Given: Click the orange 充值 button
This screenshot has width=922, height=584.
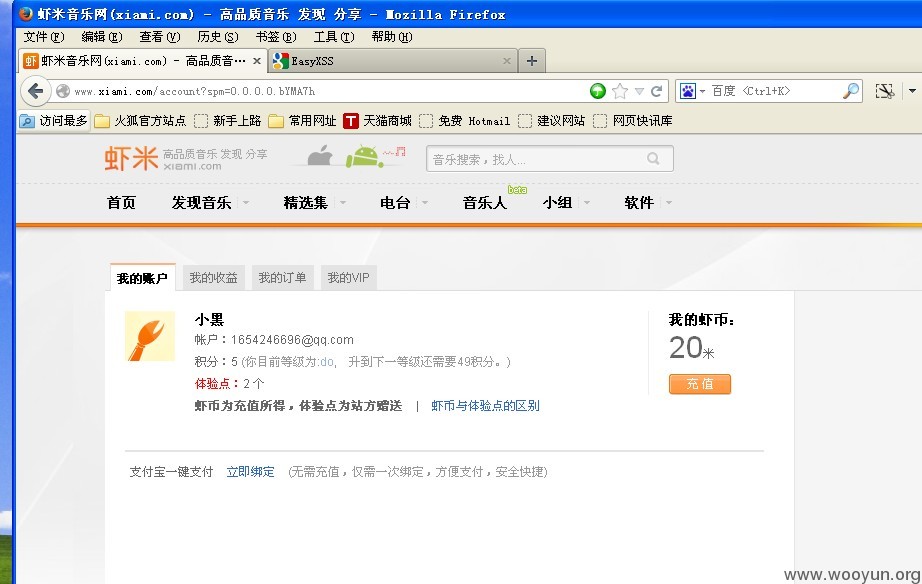Looking at the screenshot, I should click(700, 384).
